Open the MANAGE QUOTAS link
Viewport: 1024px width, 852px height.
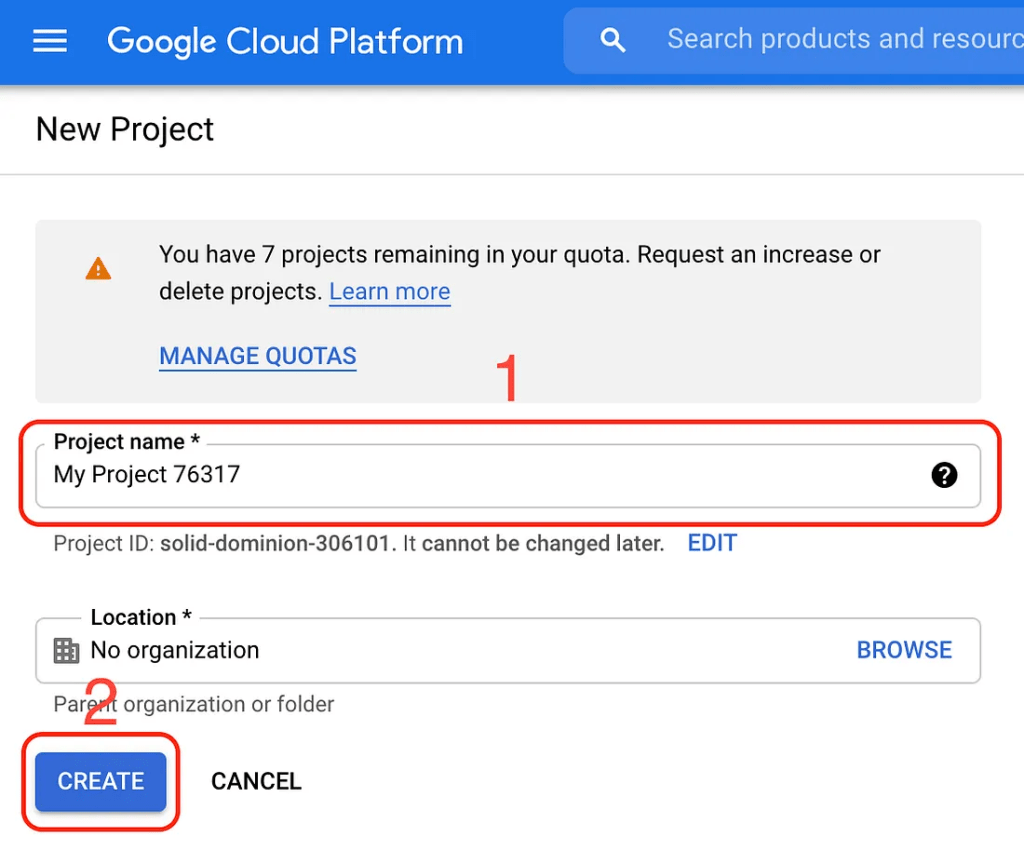[x=257, y=356]
